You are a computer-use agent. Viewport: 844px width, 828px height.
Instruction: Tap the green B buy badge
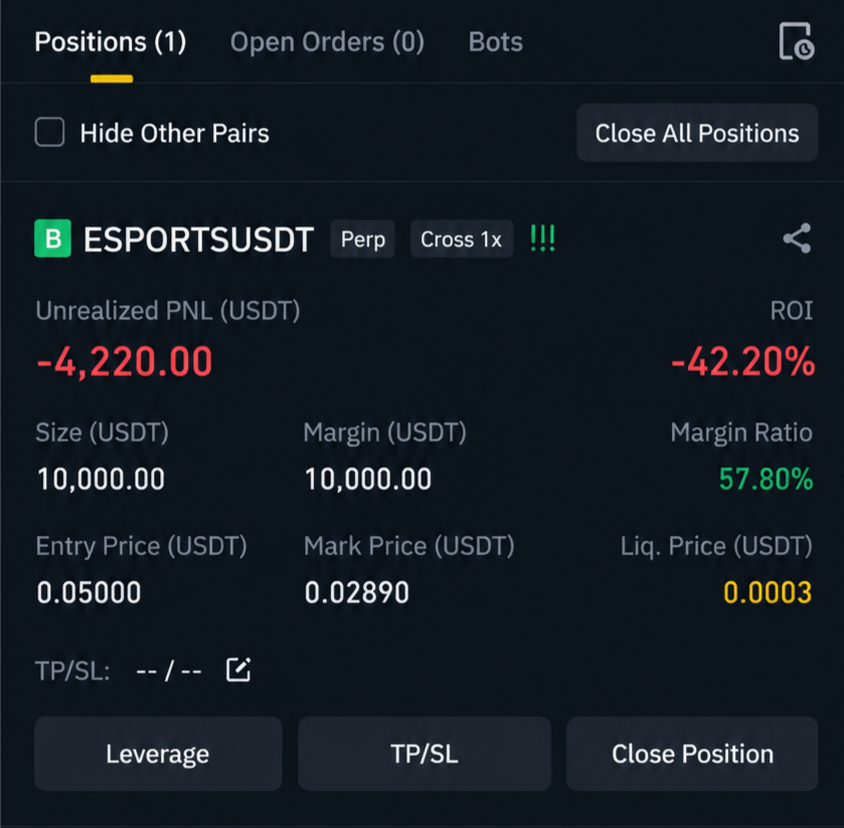click(53, 238)
